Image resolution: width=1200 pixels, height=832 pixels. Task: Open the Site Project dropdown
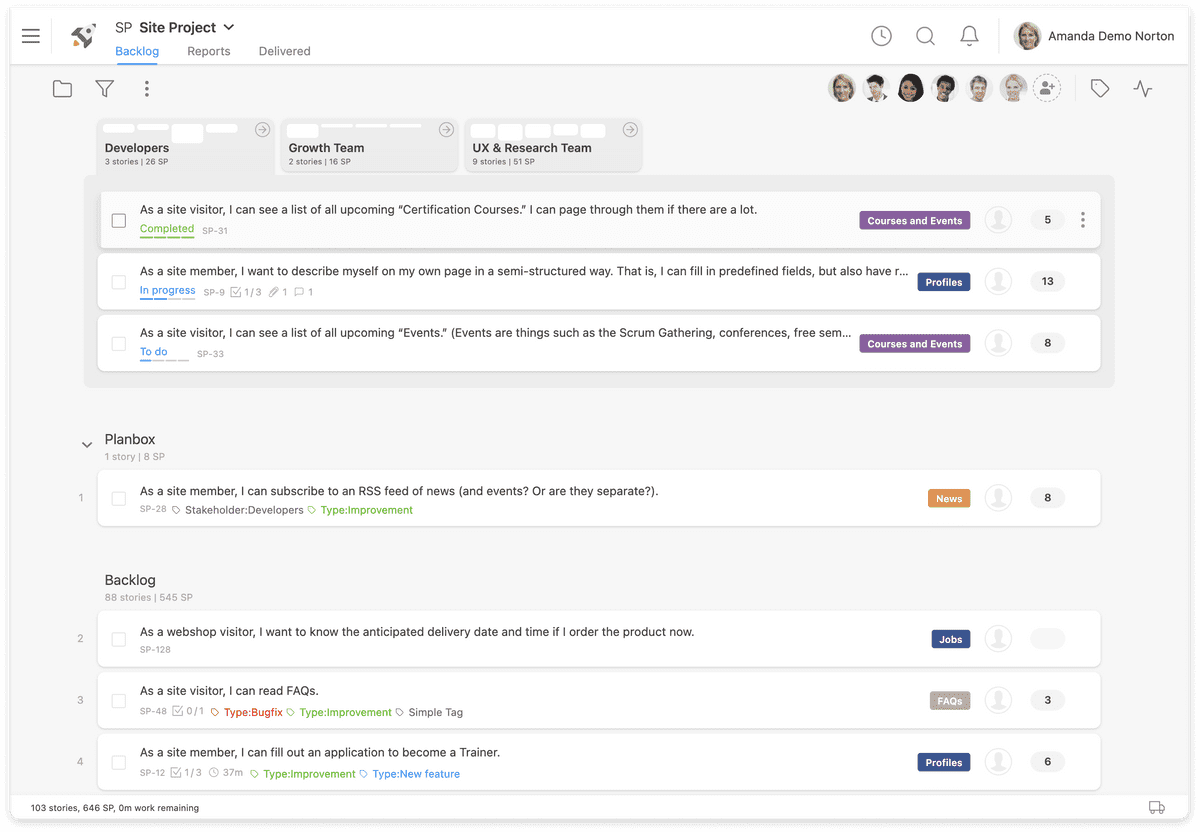229,27
